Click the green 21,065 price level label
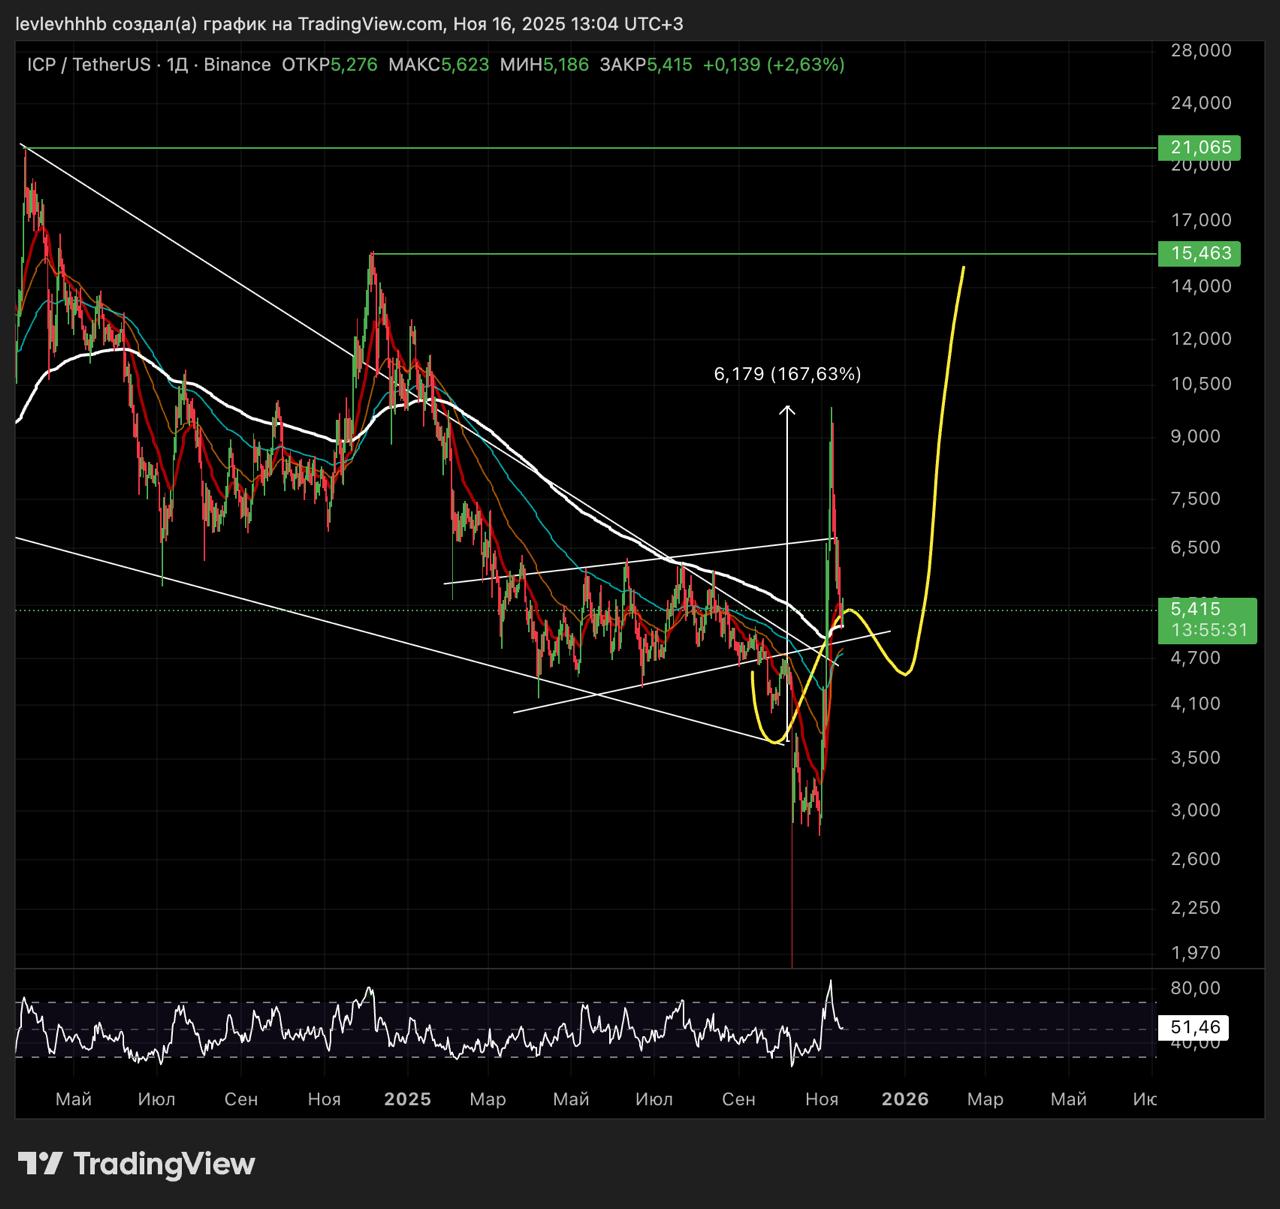Viewport: 1280px width, 1209px height. click(x=1199, y=148)
